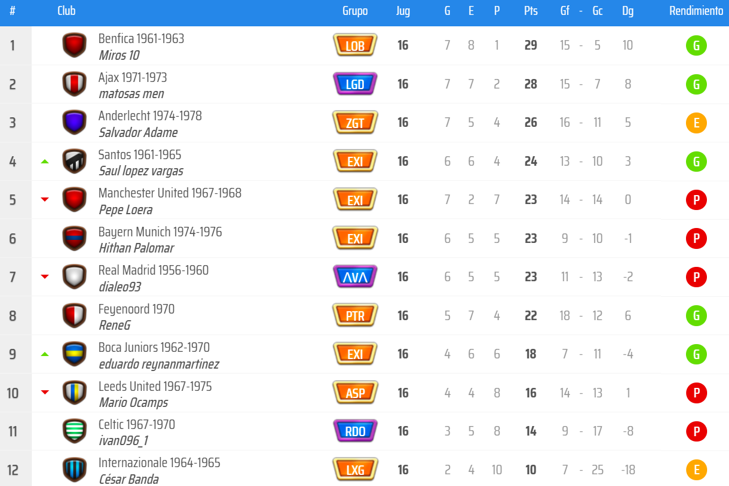Click the Ajax 1971-1973 striped shield
The width and height of the screenshot is (729, 486).
[74, 84]
